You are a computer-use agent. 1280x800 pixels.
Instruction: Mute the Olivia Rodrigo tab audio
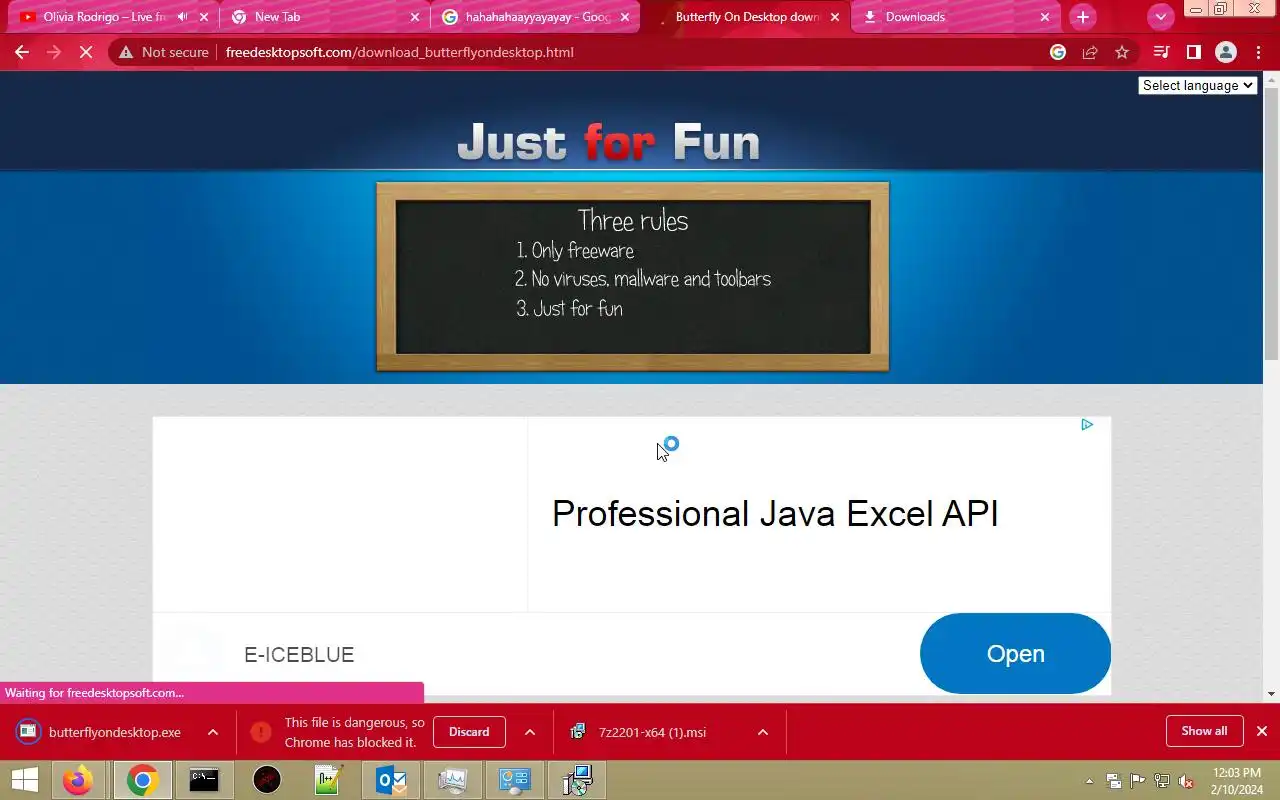coord(183,17)
